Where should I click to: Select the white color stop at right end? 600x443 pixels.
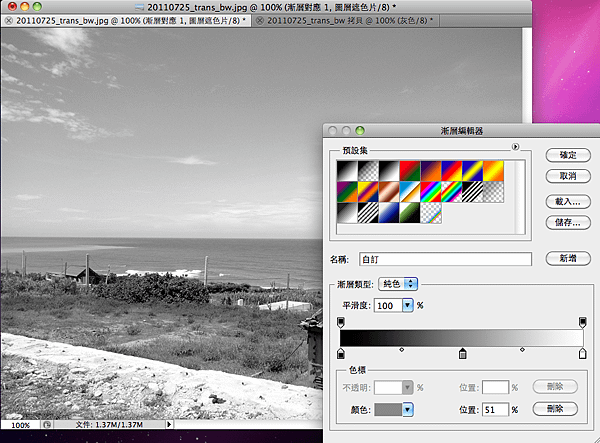coord(582,353)
